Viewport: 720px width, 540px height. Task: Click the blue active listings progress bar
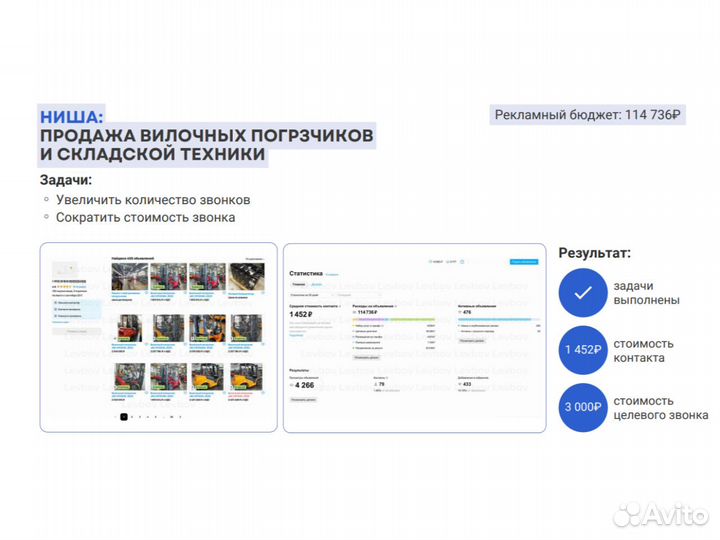click(495, 319)
